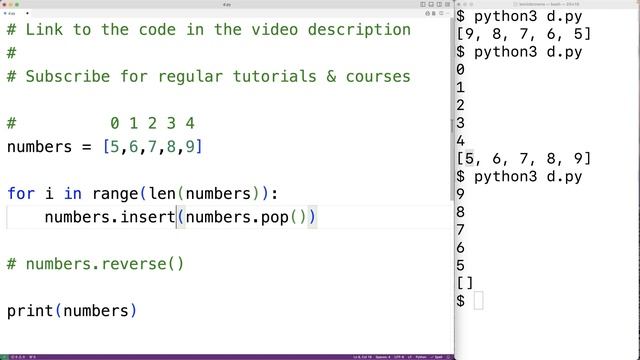The image size is (640, 360).
Task: Click the d.py title in editor title bar
Action: click(227, 4)
